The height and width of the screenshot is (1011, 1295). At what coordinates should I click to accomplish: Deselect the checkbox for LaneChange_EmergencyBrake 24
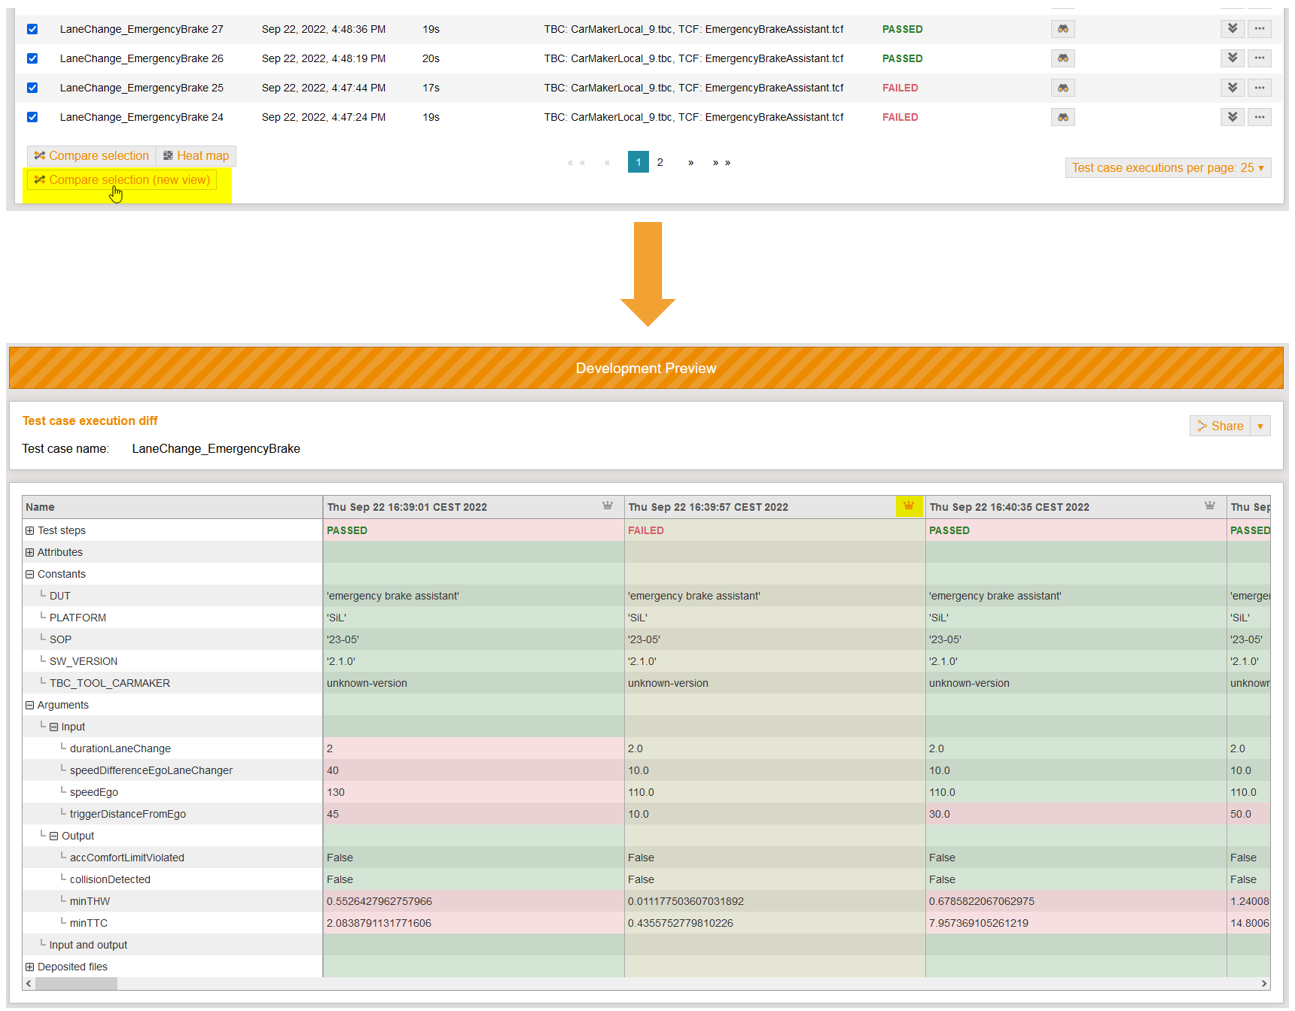[32, 116]
